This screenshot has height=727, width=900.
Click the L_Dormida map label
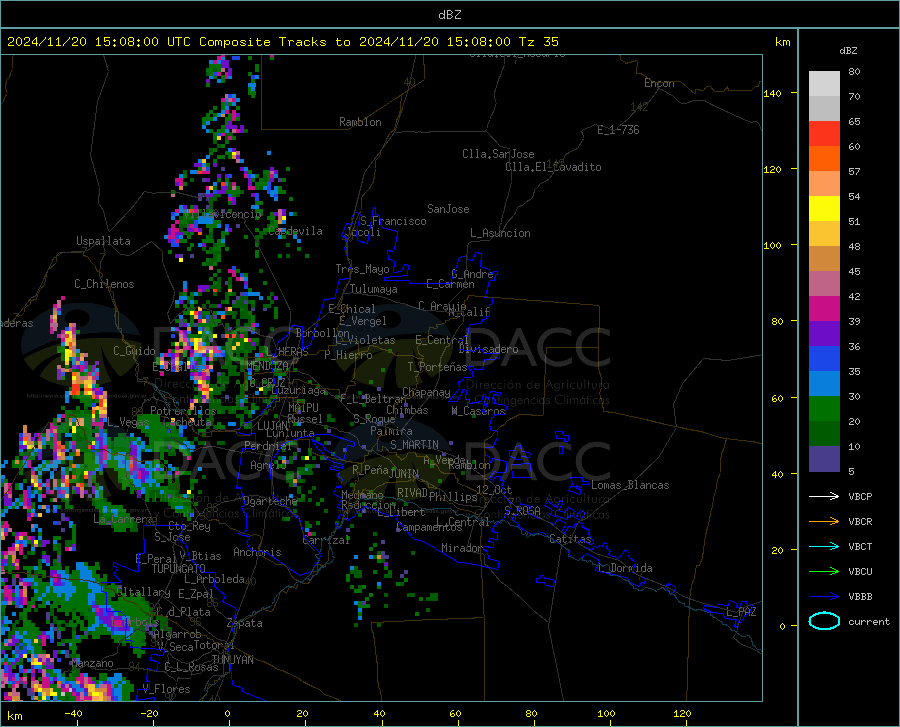pyautogui.click(x=624, y=568)
